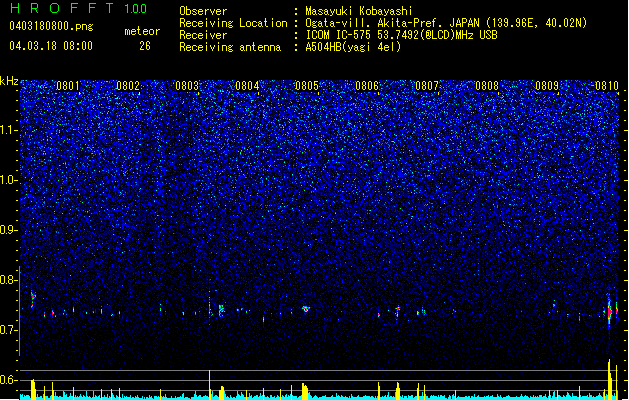
Task: Click the Receiving Location label
Action: (233, 23)
